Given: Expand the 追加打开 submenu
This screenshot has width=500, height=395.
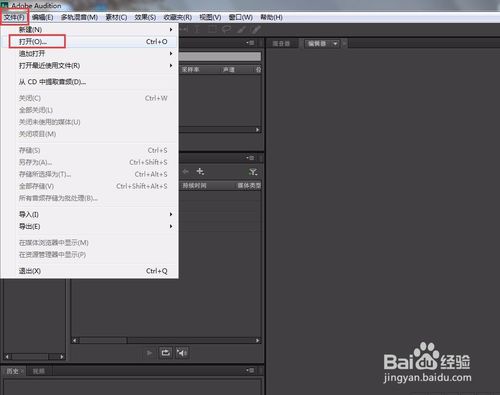Looking at the screenshot, I should click(x=89, y=53).
